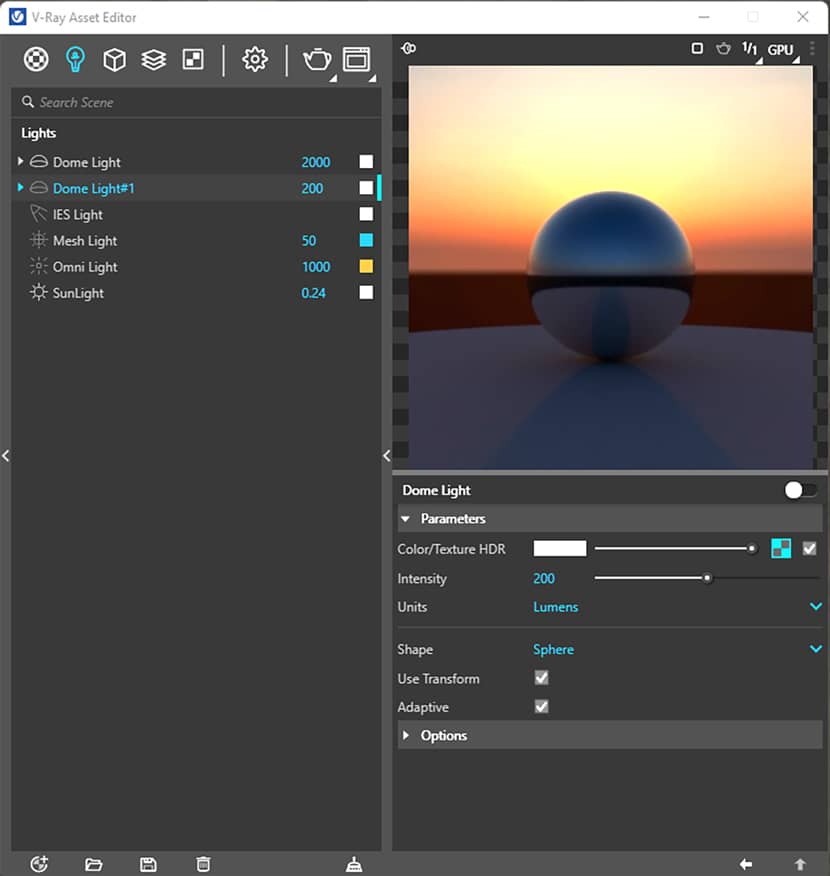The height and width of the screenshot is (876, 830).
Task: Click the up arrow icon at the bottom right
Action: (x=800, y=864)
